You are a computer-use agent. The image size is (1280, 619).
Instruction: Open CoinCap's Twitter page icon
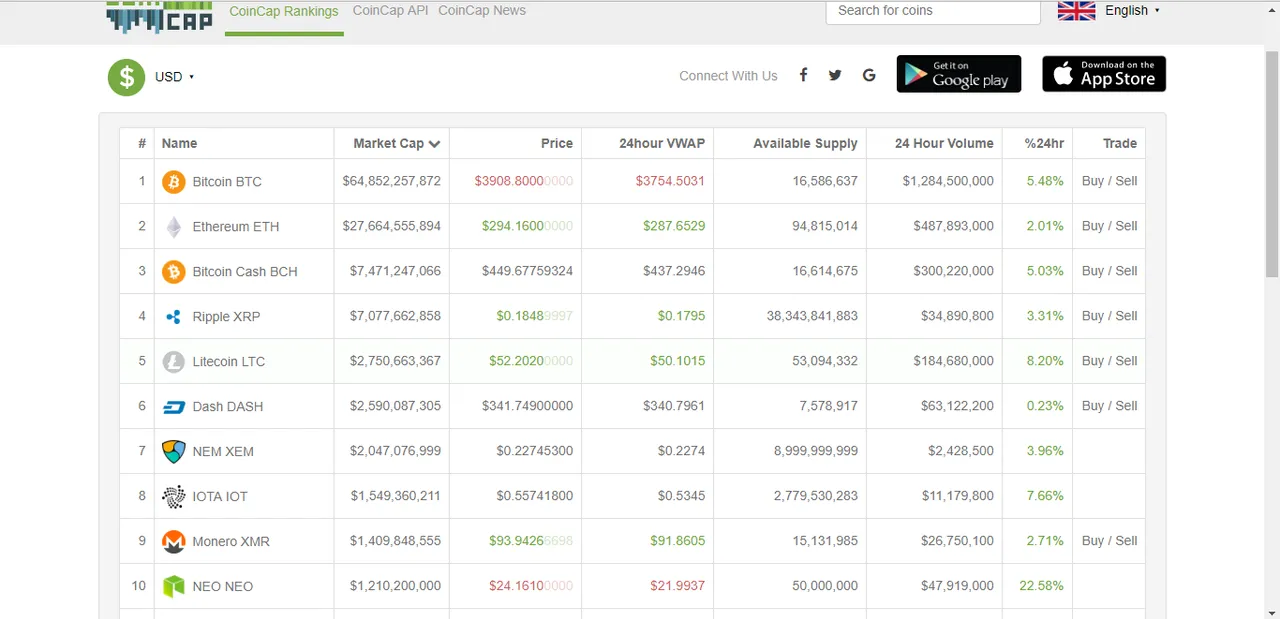835,75
